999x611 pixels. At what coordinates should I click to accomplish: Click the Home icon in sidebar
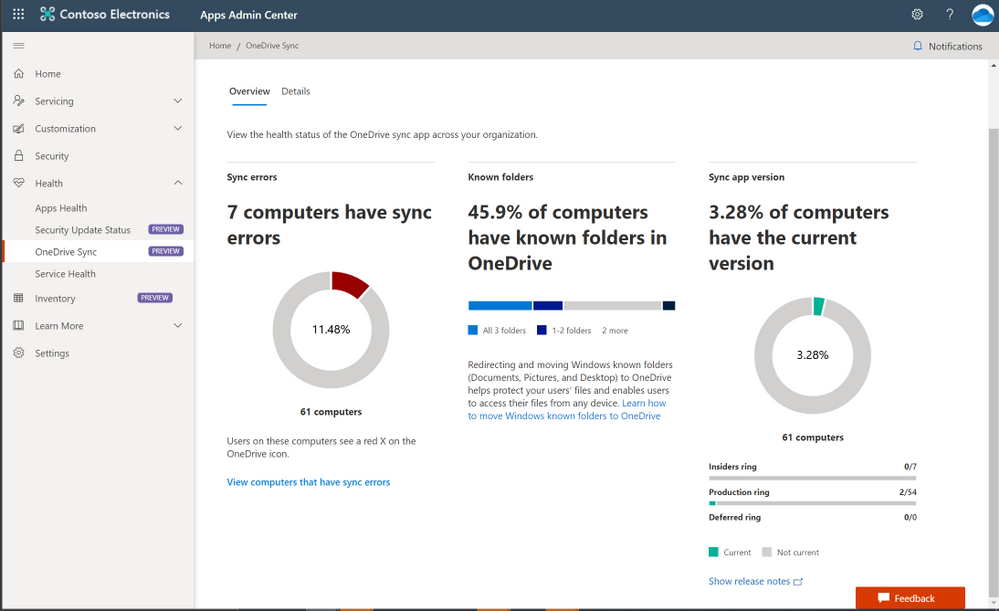[x=18, y=74]
